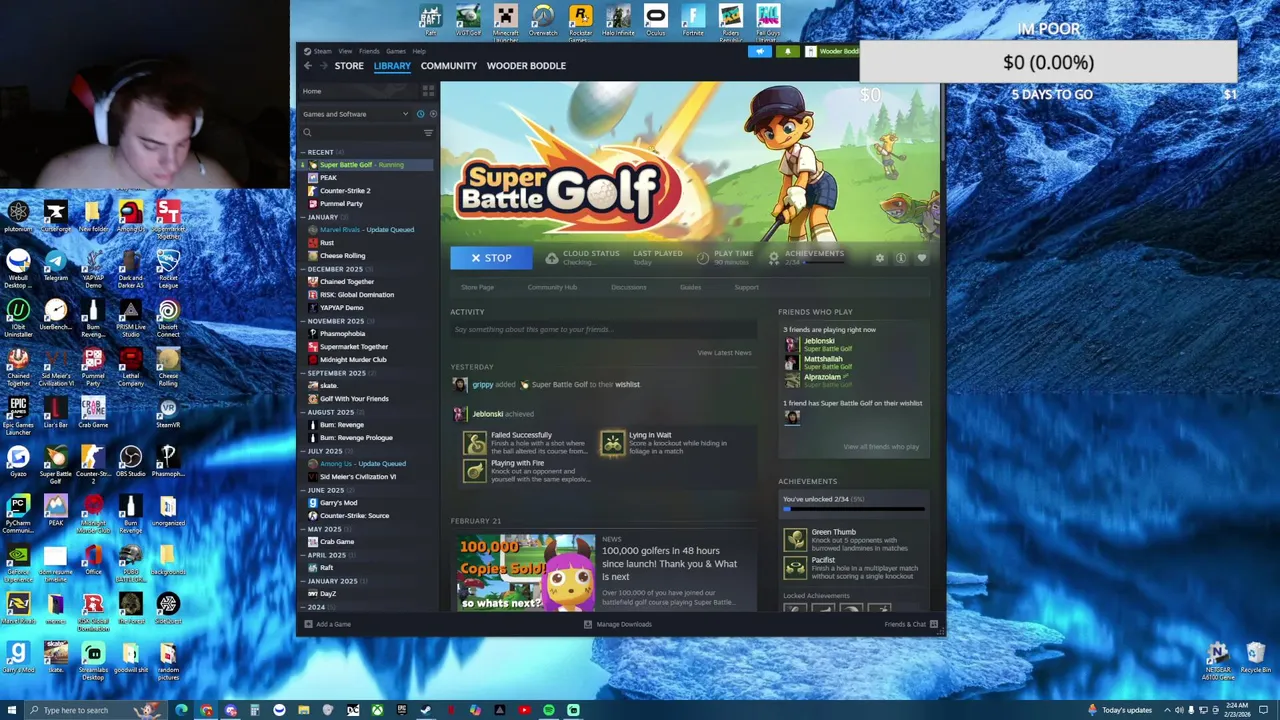Collapse the JANUARY section
Image resolution: width=1280 pixels, height=720 pixels.
click(303, 217)
